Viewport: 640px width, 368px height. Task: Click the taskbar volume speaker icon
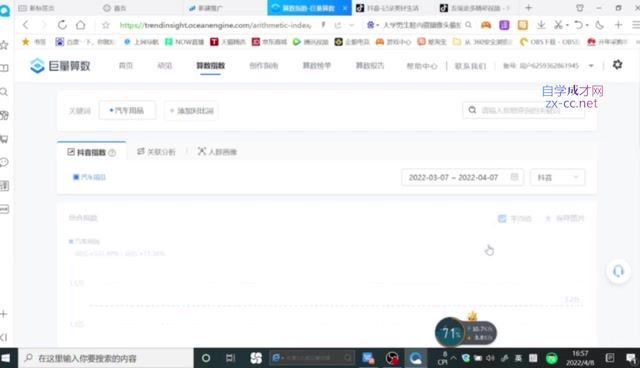tap(490, 358)
